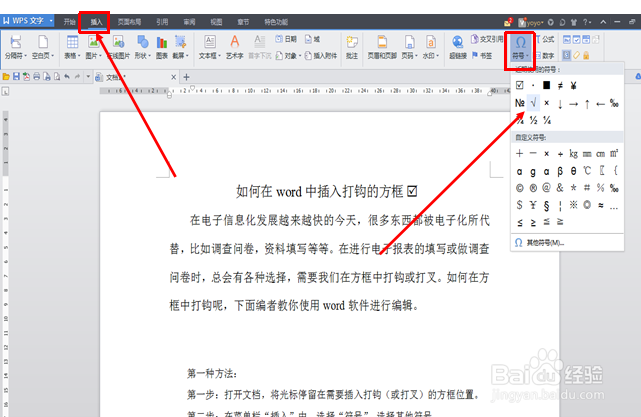Add a bookmark with 书签
641x417 pixels.
(x=482, y=55)
